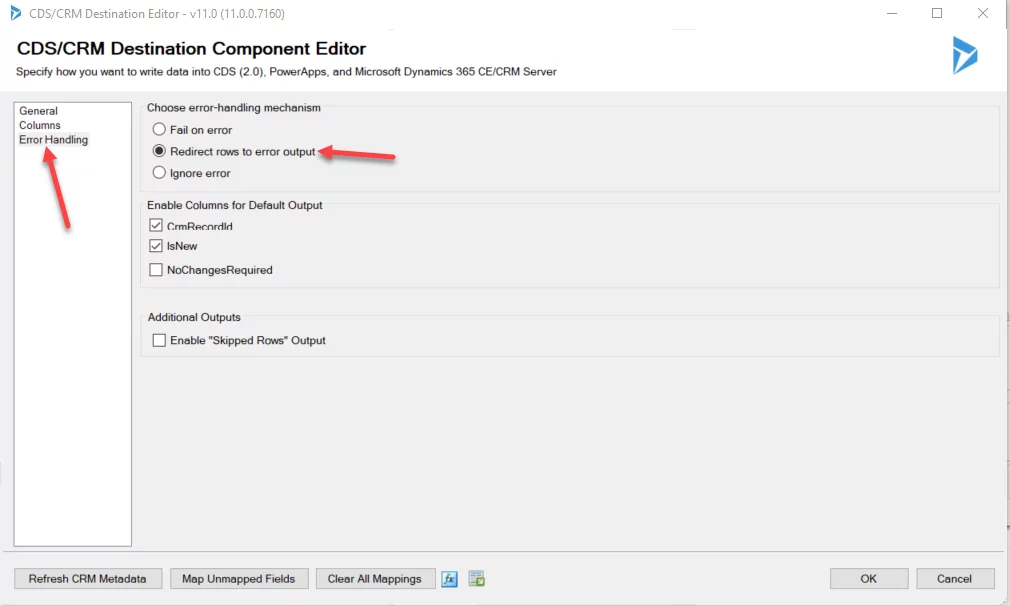Image resolution: width=1010 pixels, height=606 pixels.
Task: Minimize the Destination Editor window
Action: point(892,13)
